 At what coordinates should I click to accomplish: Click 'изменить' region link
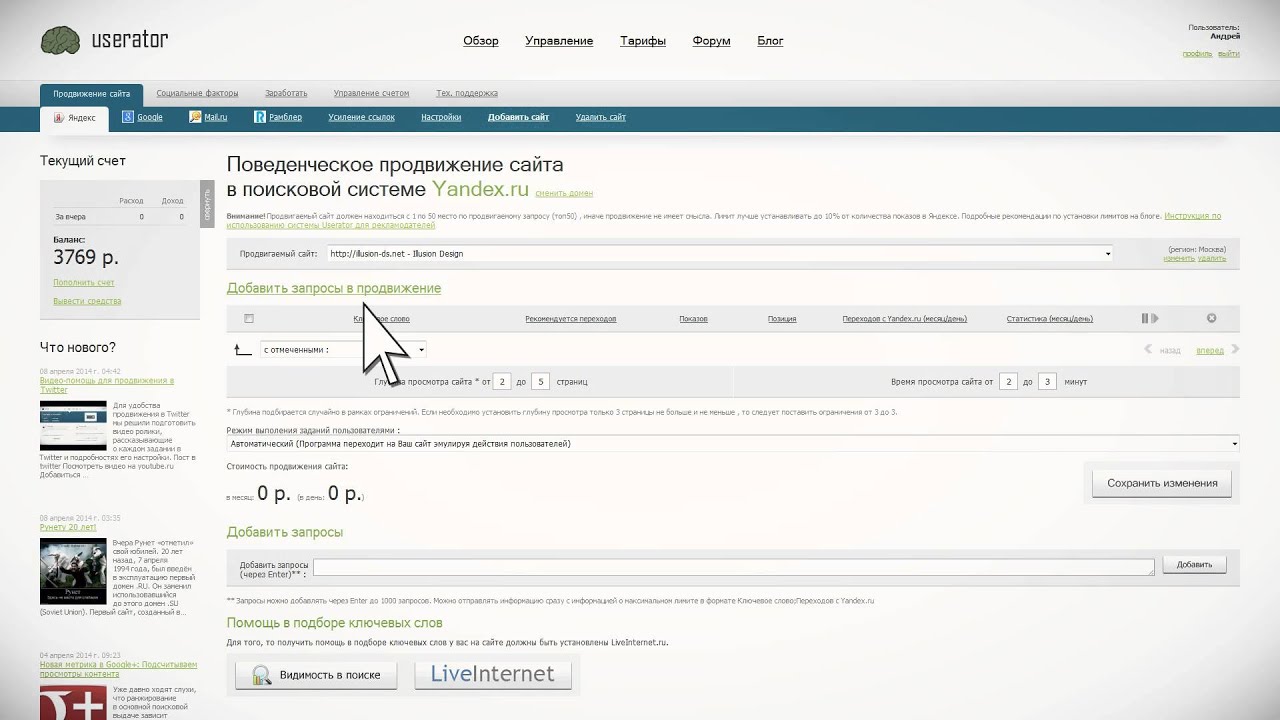[x=1179, y=258]
